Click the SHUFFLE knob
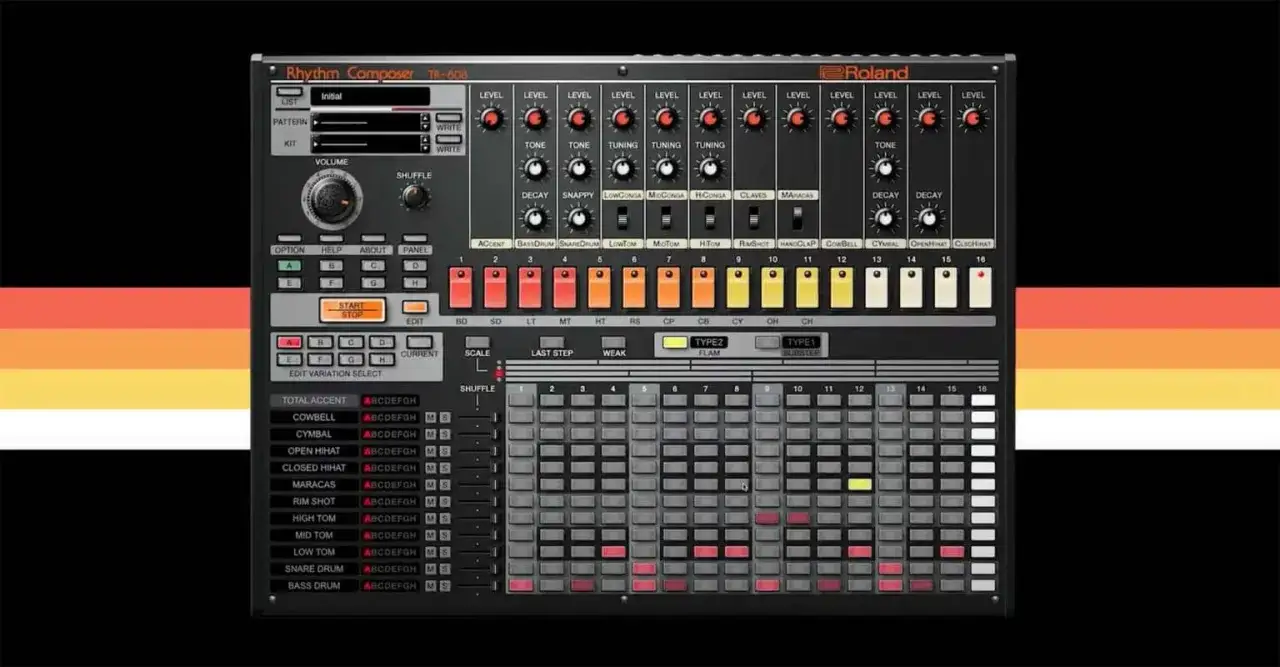1280x667 pixels. (414, 196)
